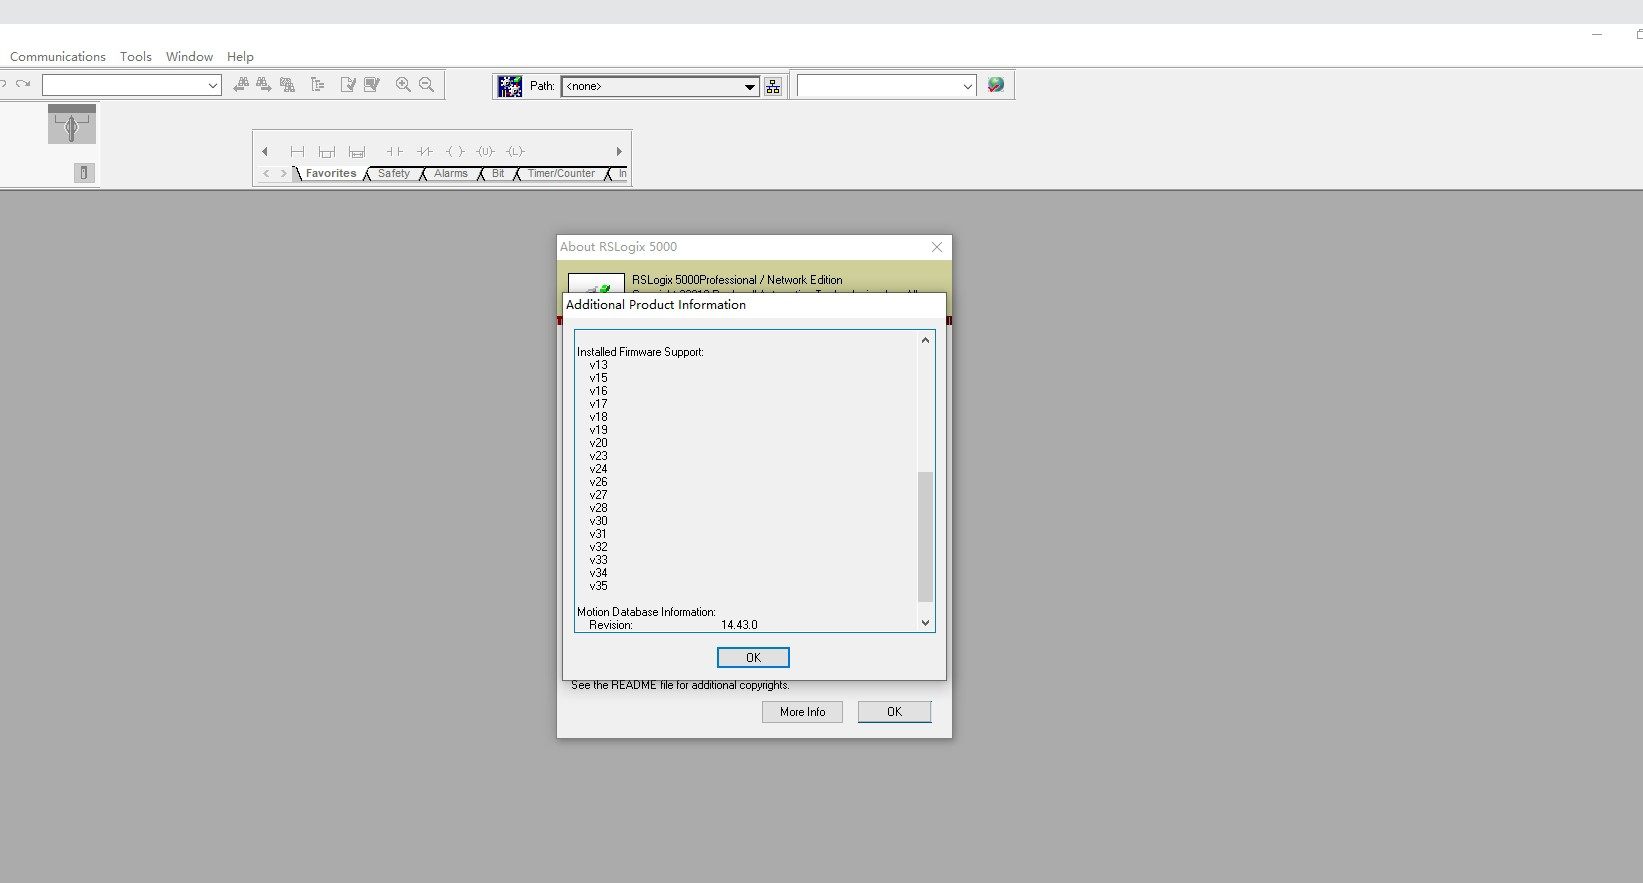Insert a Branch element
This screenshot has height=883, width=1643.
[x=326, y=152]
